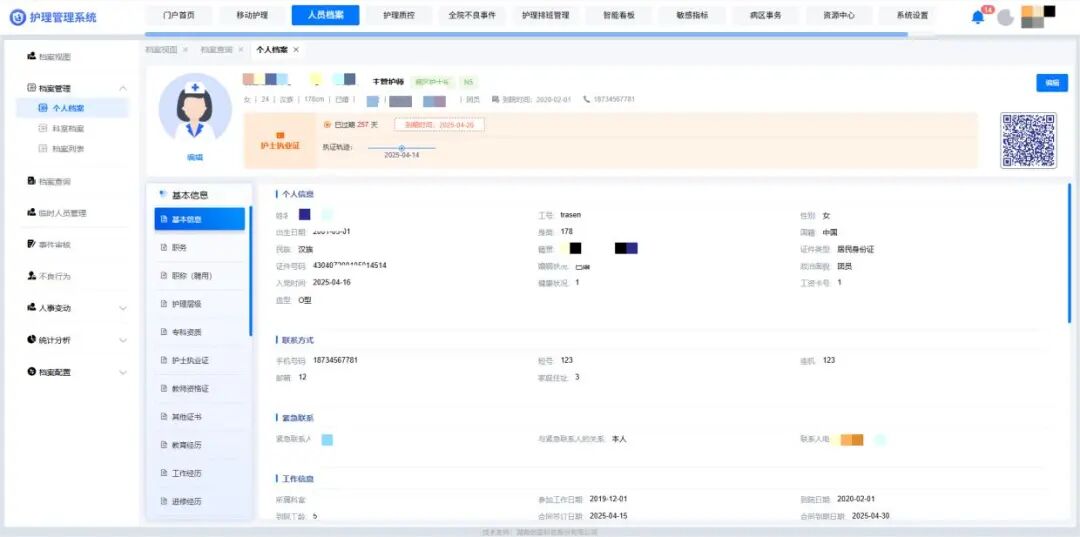
Task: Expand the 档案配置 sidebar menu
Action: (x=123, y=372)
